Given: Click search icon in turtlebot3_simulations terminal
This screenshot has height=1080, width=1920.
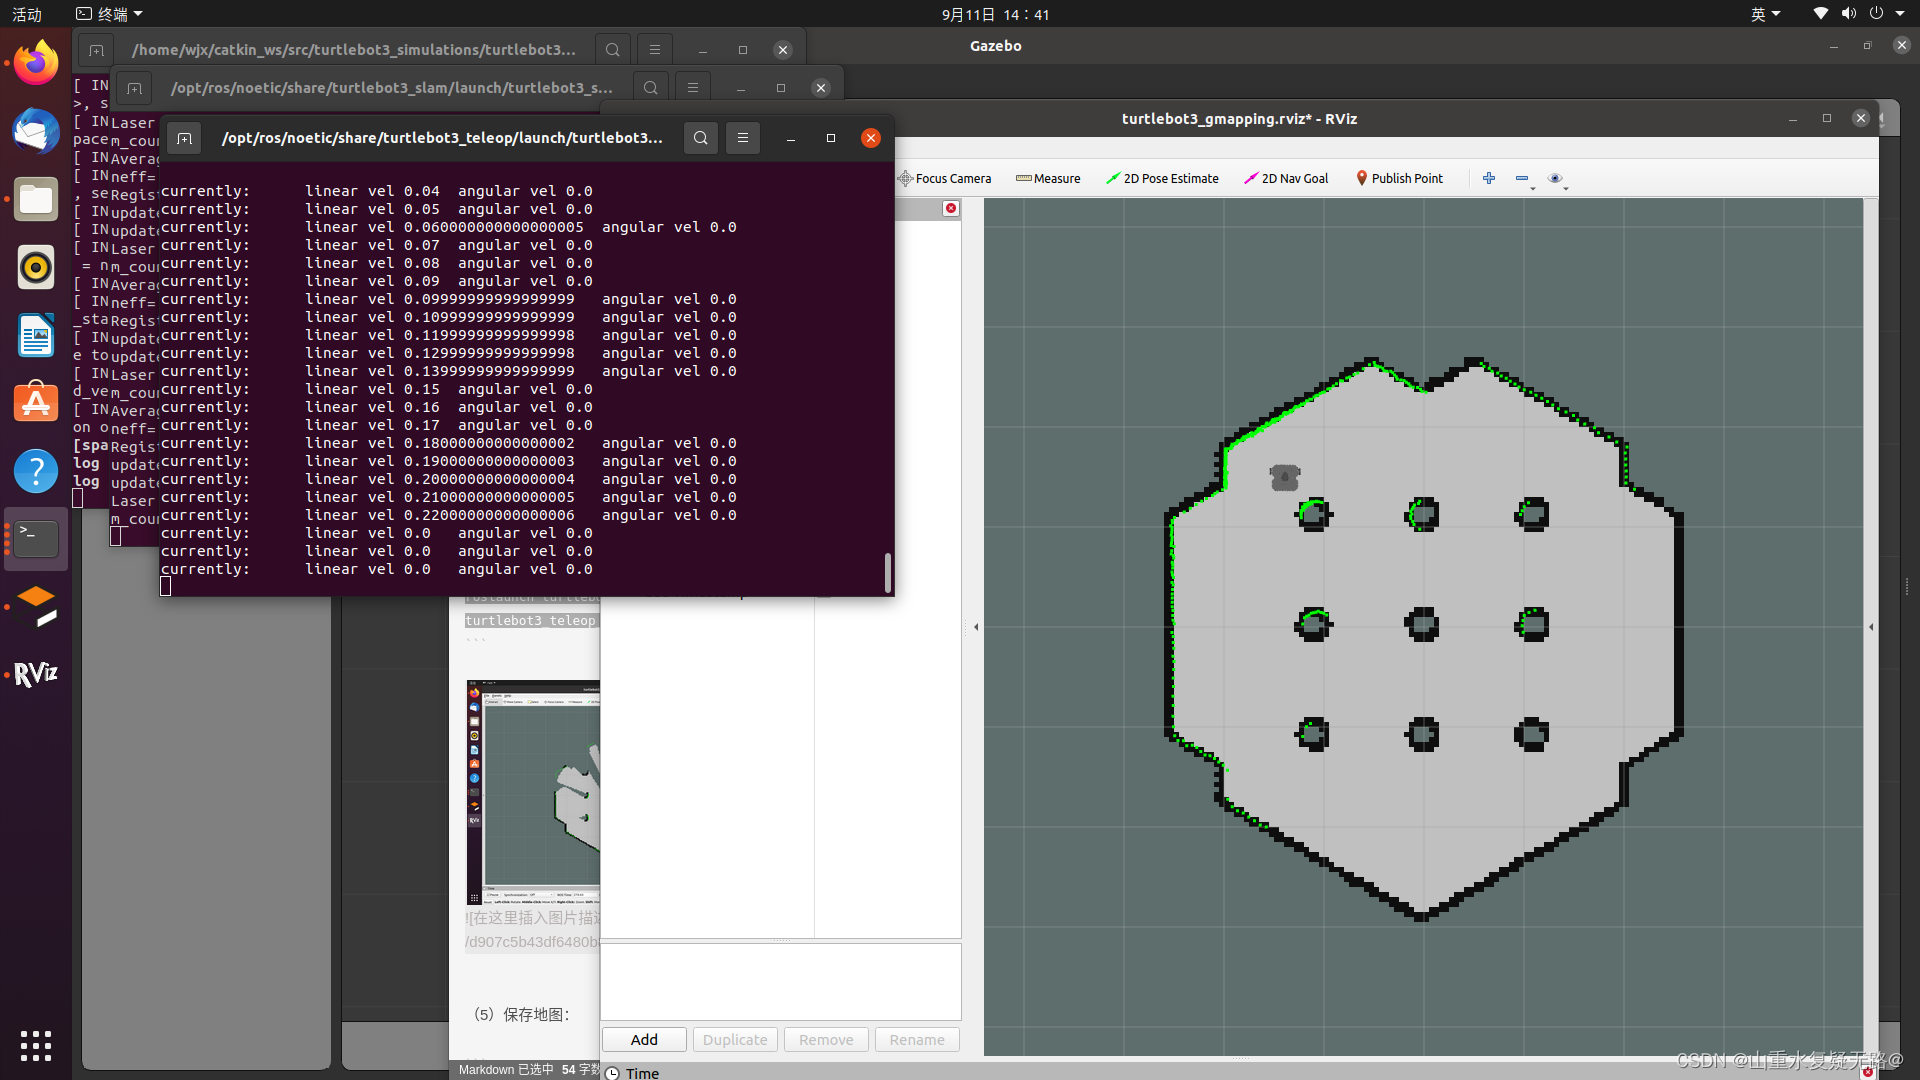Looking at the screenshot, I should coord(613,49).
